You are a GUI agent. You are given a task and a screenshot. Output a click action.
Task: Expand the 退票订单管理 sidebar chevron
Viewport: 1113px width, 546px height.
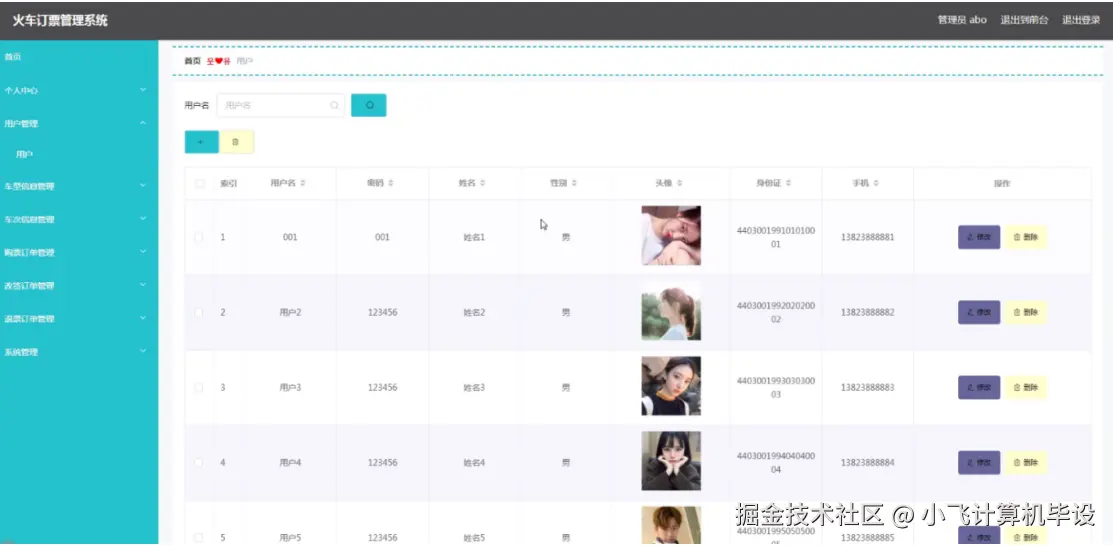pyautogui.click(x=143, y=318)
